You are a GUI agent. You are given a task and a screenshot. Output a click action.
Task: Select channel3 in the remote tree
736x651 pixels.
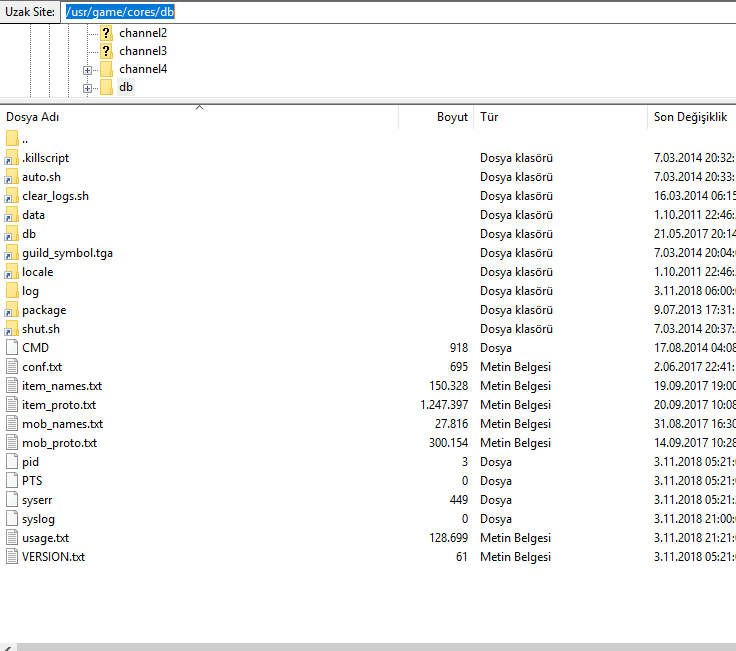pyautogui.click(x=143, y=51)
